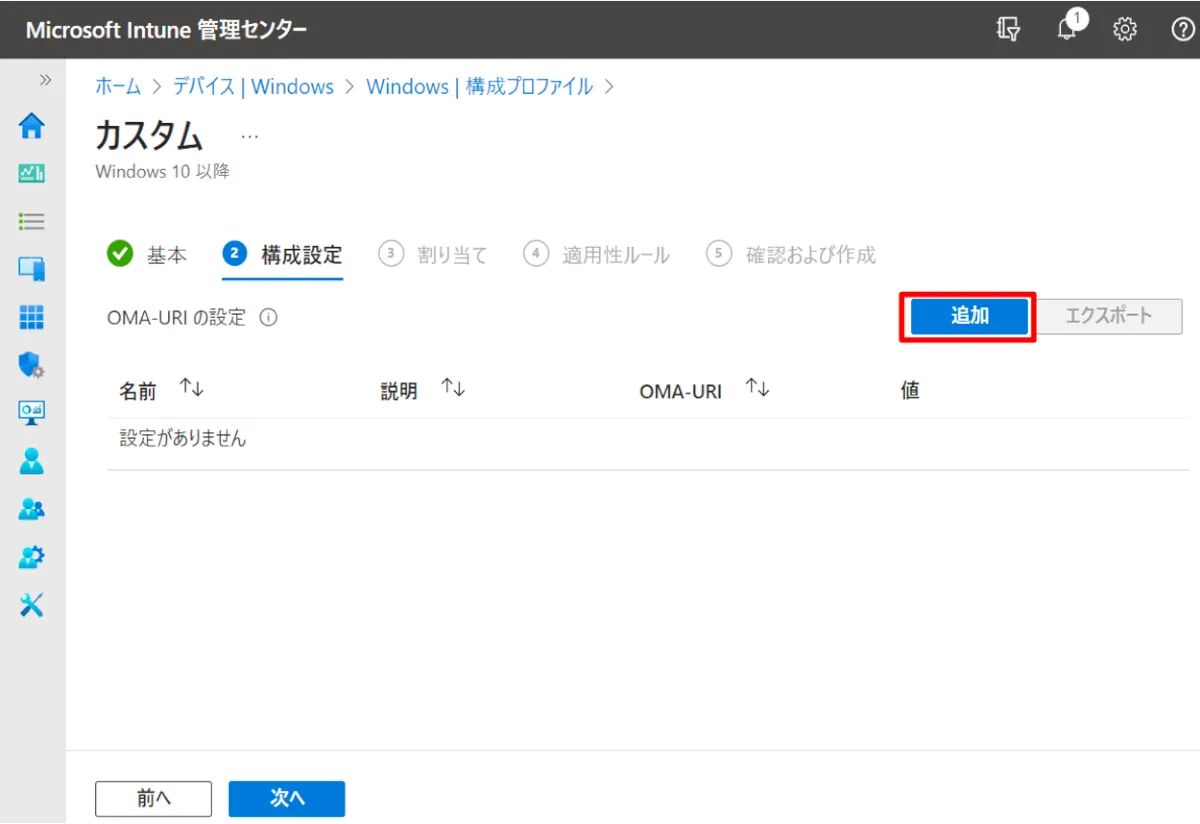Image resolution: width=1200 pixels, height=824 pixels.
Task: Switch to the 基本 step tab
Action: click(x=147, y=255)
